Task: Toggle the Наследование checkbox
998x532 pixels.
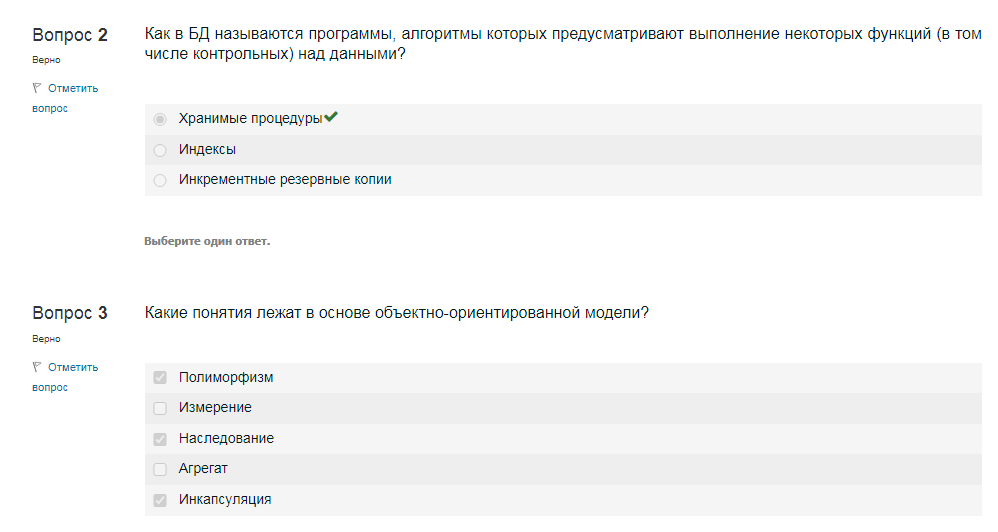Action: point(160,439)
